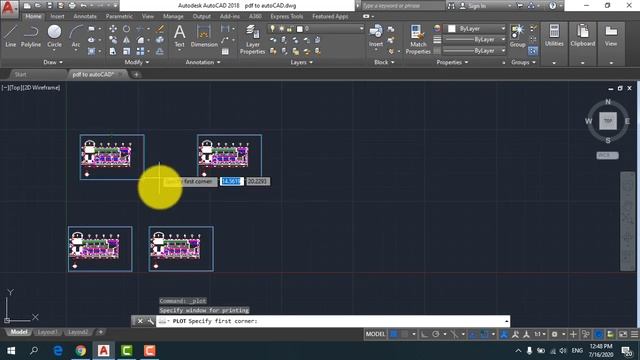Image resolution: width=640 pixels, height=360 pixels.
Task: Click the Save icon in quick access toolbar
Action: pos(49,6)
